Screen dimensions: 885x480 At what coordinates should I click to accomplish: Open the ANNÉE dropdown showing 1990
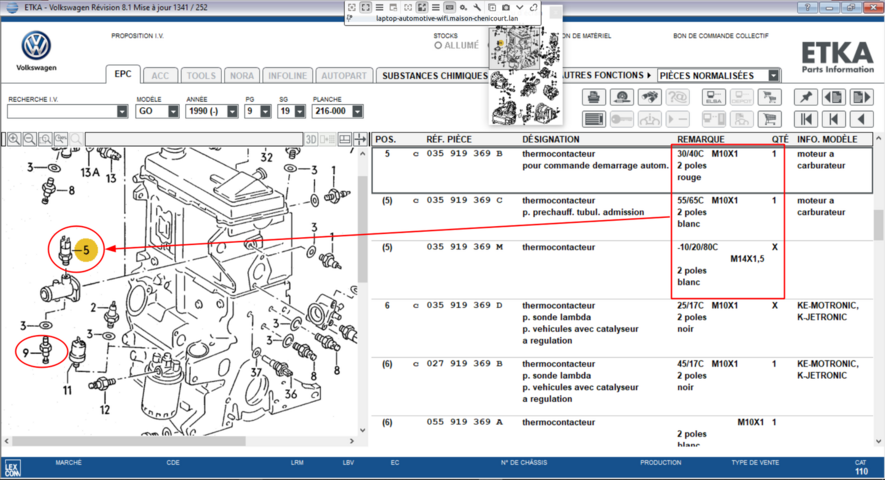pos(232,111)
